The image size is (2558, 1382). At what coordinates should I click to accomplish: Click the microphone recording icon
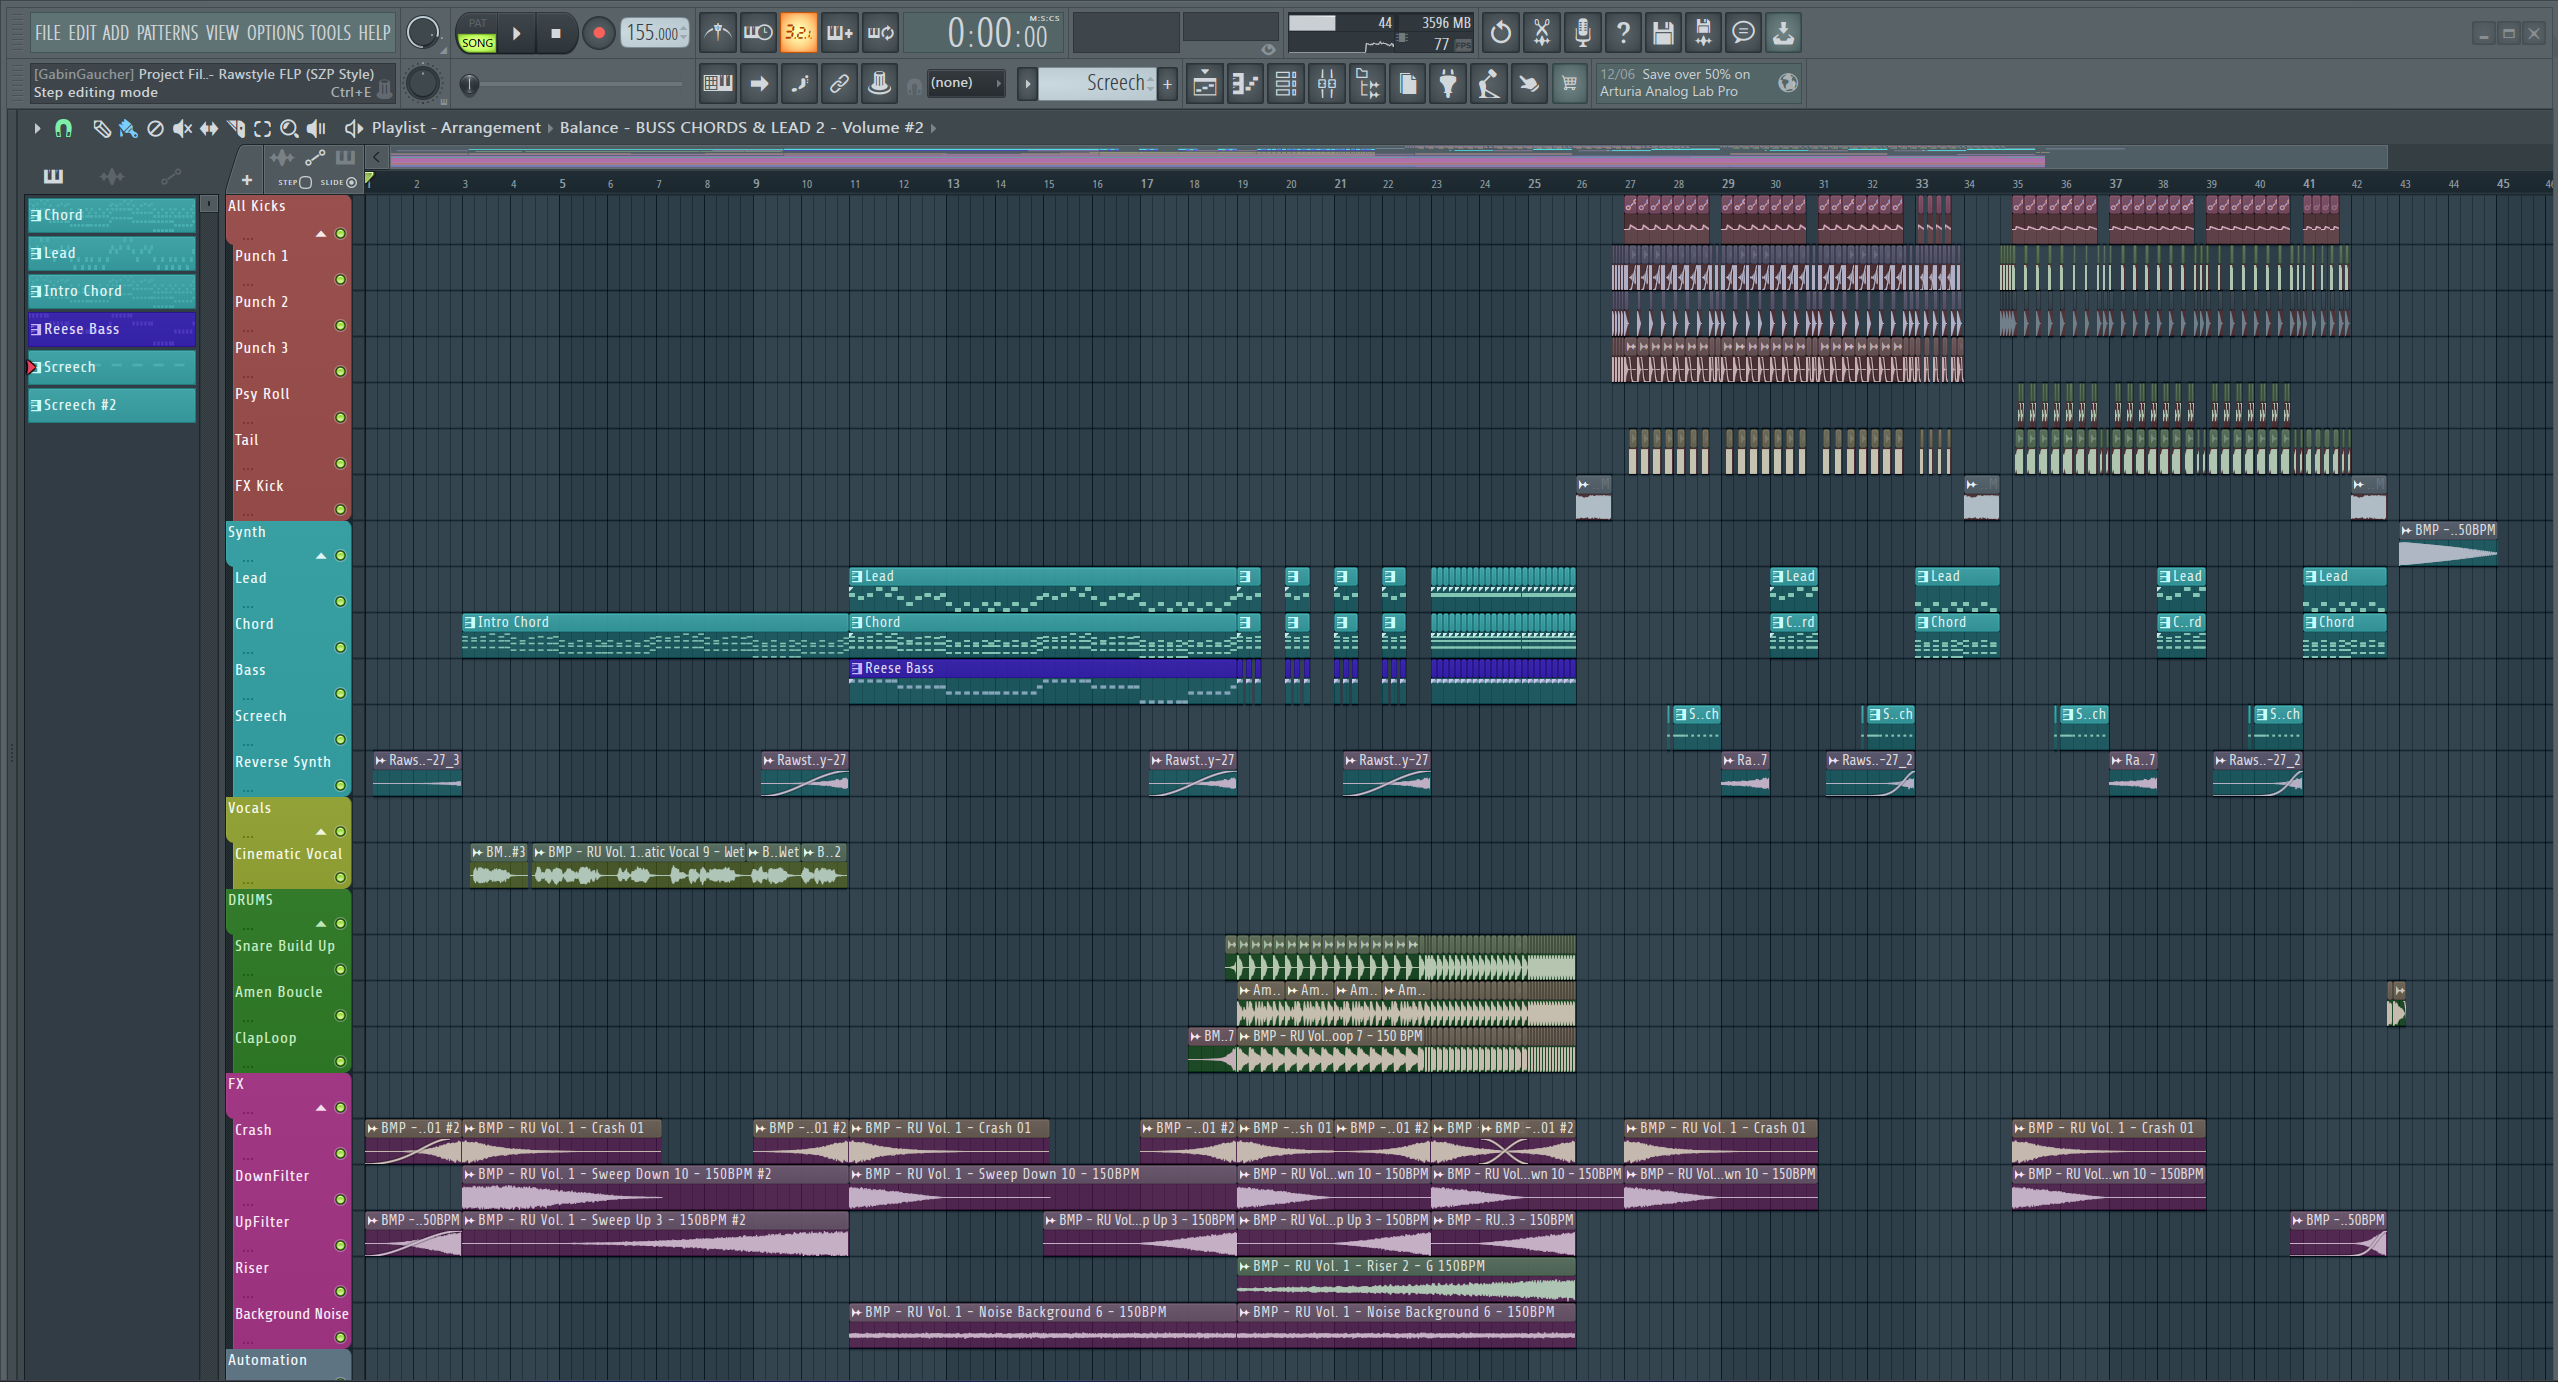click(x=1582, y=33)
